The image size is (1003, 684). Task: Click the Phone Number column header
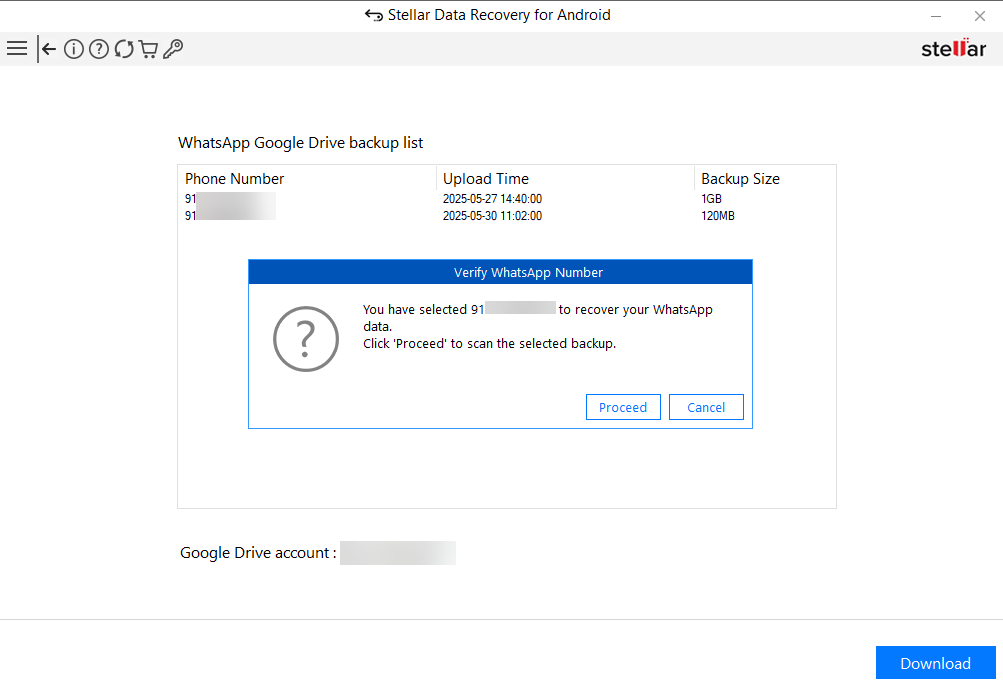click(x=235, y=179)
